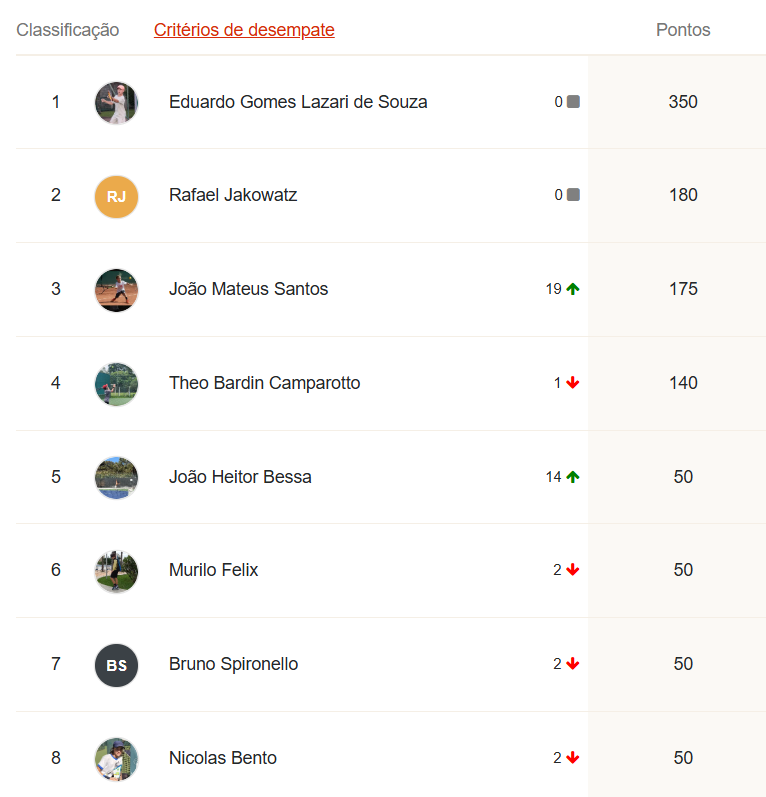
Task: Click the 350 points value
Action: (x=683, y=102)
